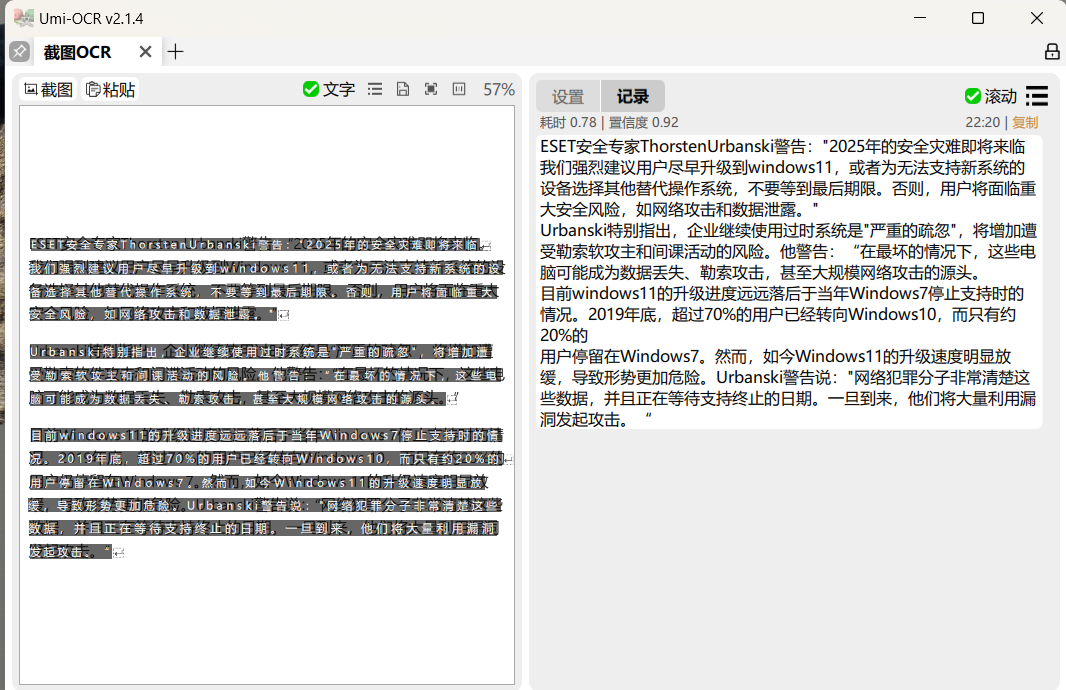This screenshot has height=690, width=1066.
Task: Click the list view icon in image toolbar
Action: [x=375, y=89]
